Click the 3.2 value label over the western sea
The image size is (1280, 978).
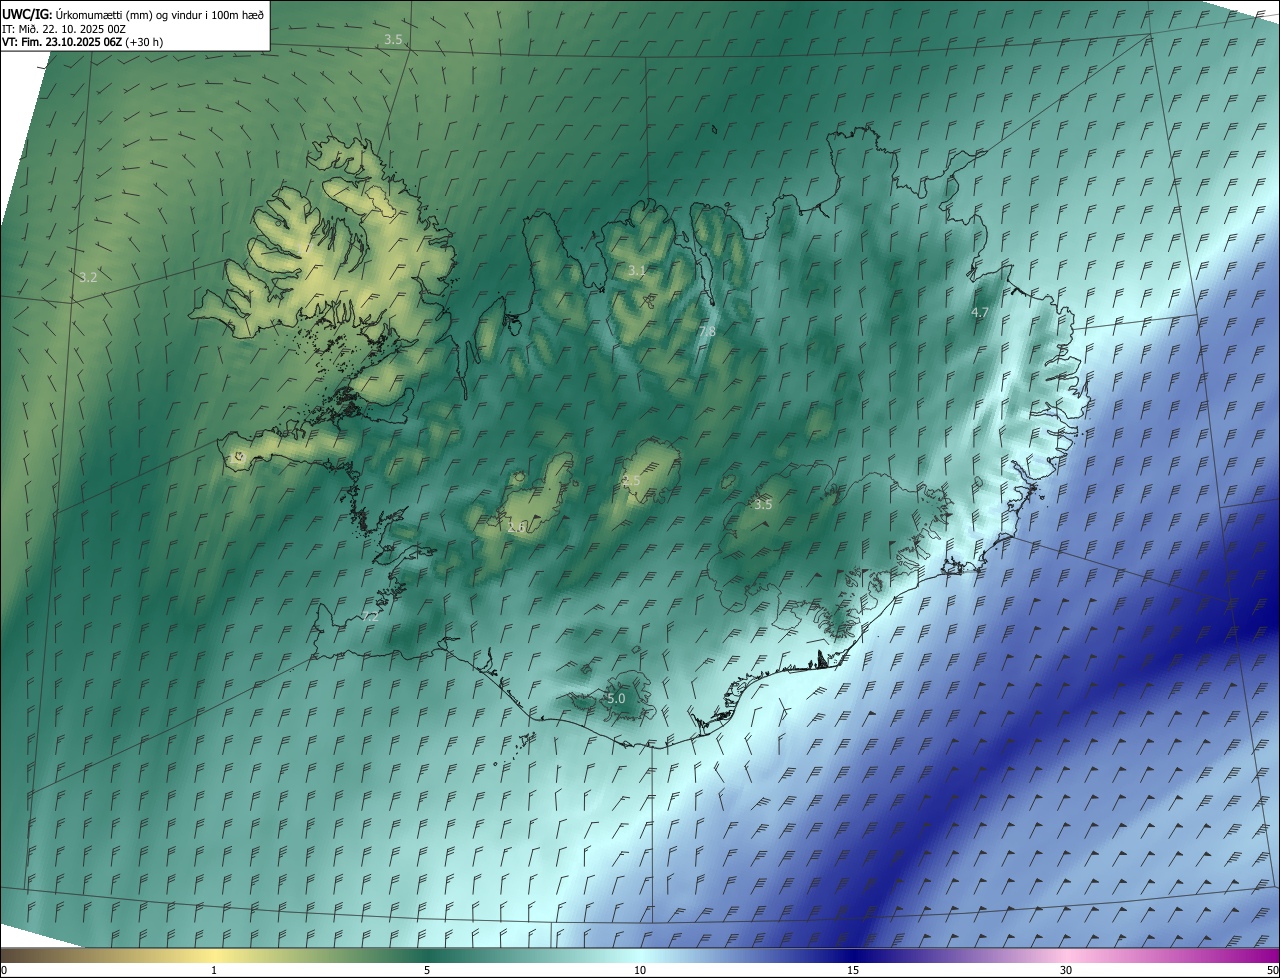pos(88,277)
